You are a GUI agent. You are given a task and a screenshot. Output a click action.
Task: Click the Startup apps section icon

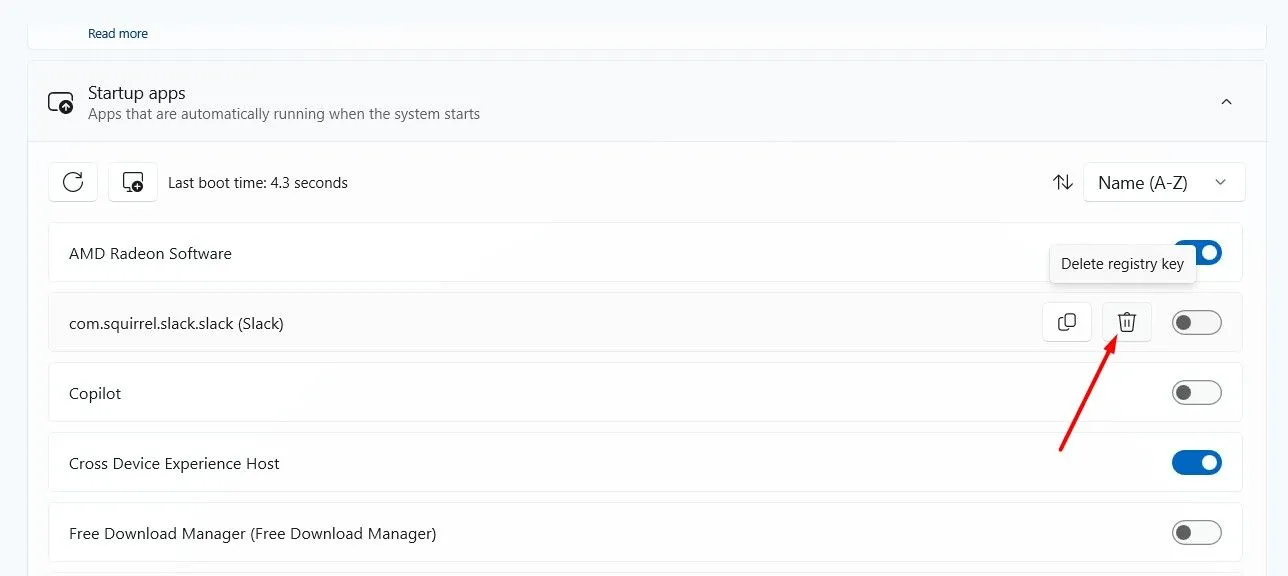click(61, 102)
